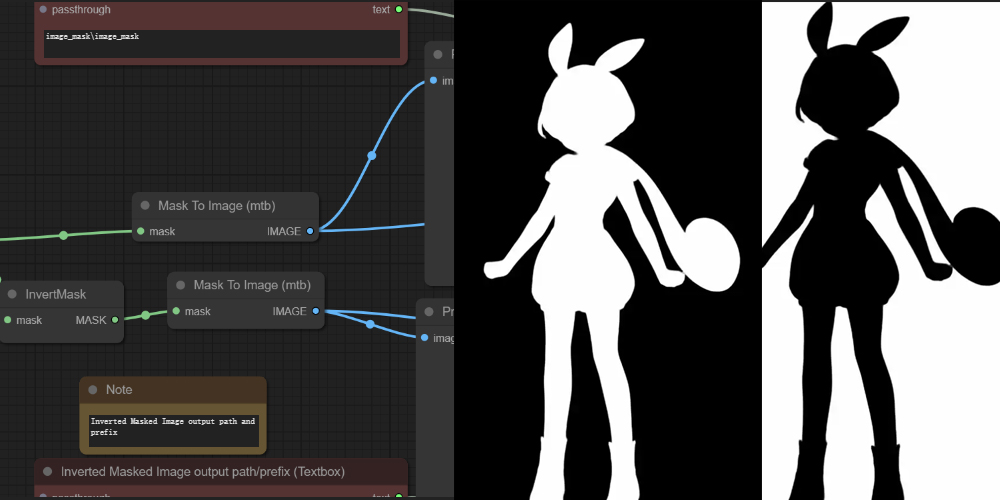Select the Mask To Image (mtb) title beside InvertMask

tap(252, 285)
